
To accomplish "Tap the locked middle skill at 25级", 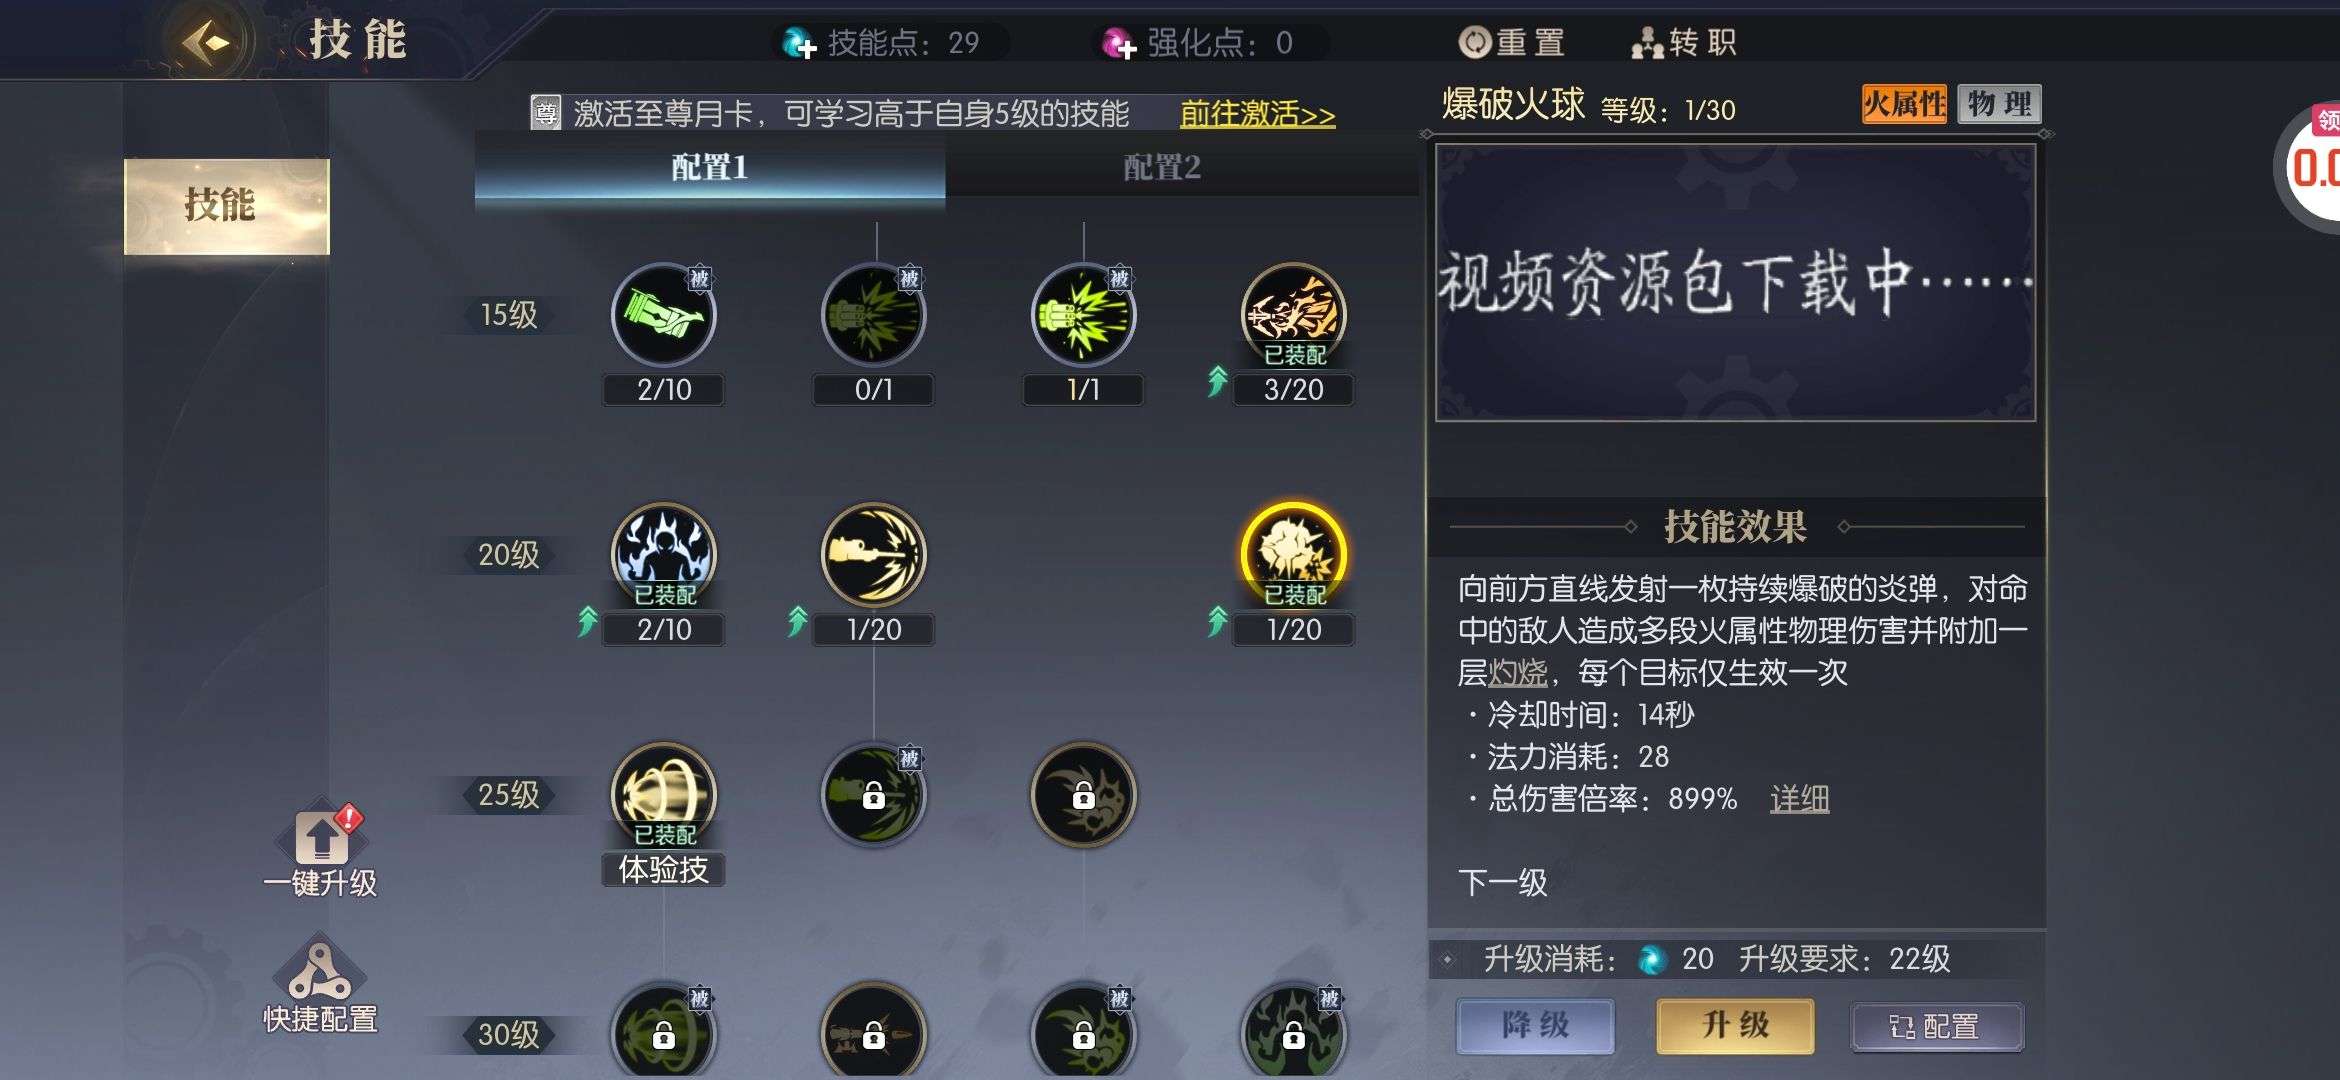I will coord(874,795).
